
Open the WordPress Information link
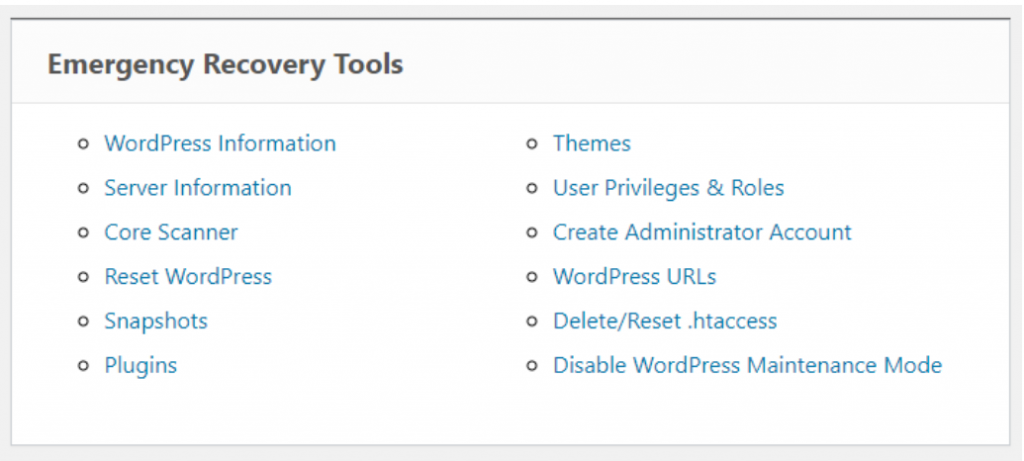click(x=220, y=144)
